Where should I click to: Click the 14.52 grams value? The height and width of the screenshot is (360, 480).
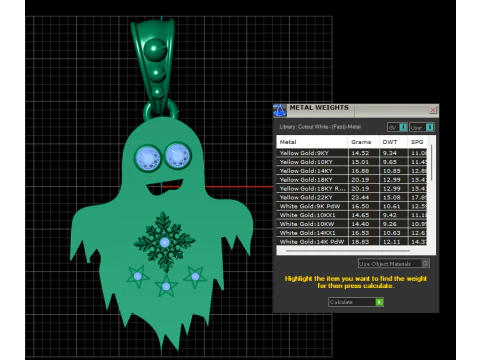coord(360,153)
